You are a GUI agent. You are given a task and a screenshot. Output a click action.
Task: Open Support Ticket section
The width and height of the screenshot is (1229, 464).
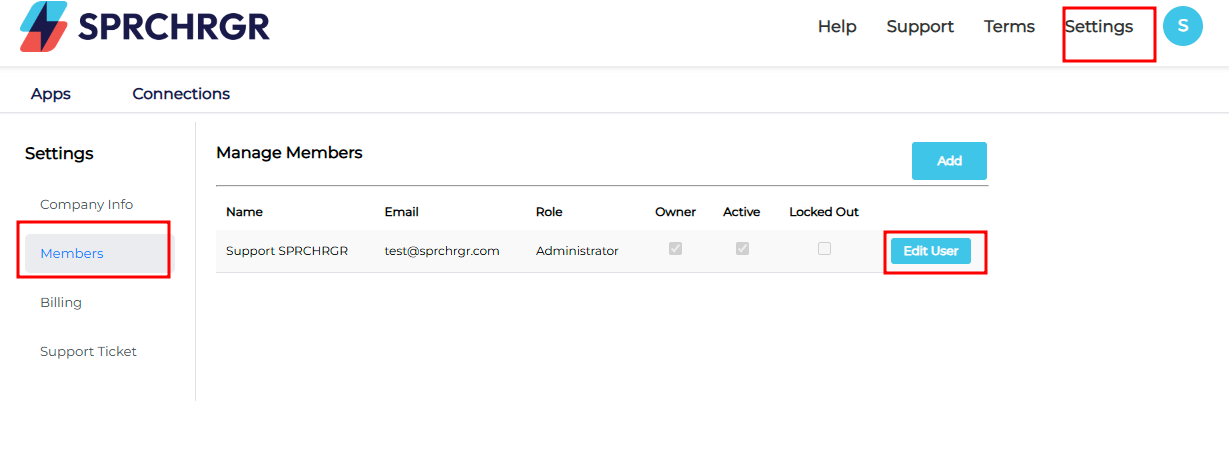coord(88,351)
